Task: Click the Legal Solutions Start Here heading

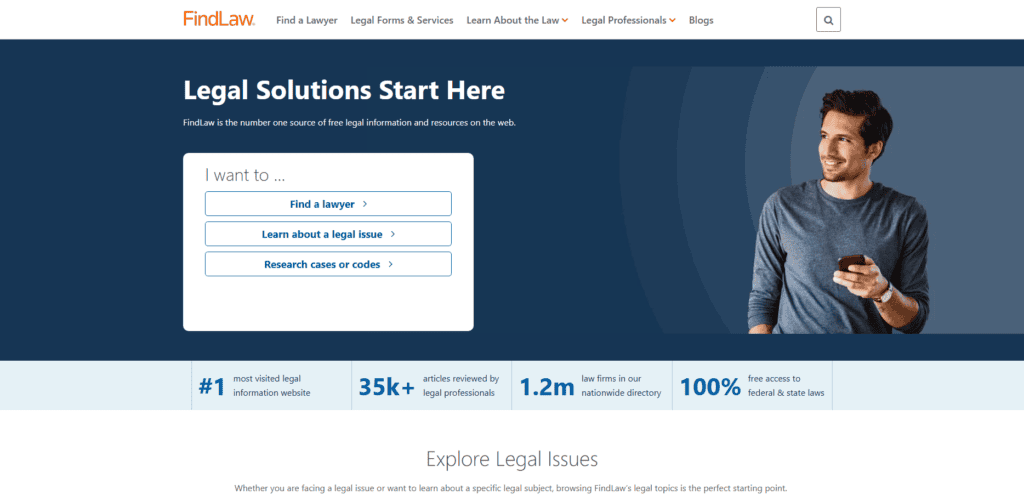Action: pyautogui.click(x=344, y=90)
